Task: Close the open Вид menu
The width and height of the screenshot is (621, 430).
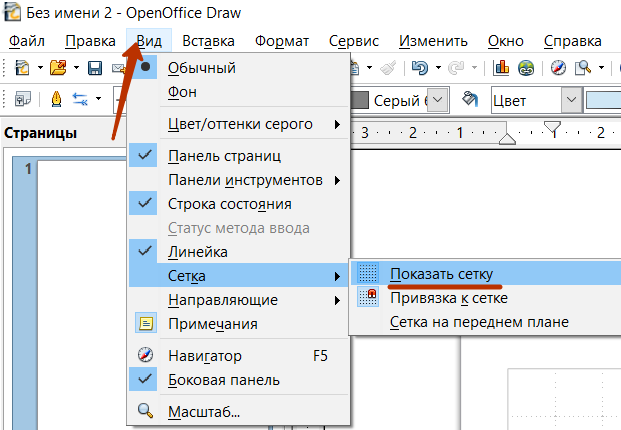Action: click(x=149, y=41)
